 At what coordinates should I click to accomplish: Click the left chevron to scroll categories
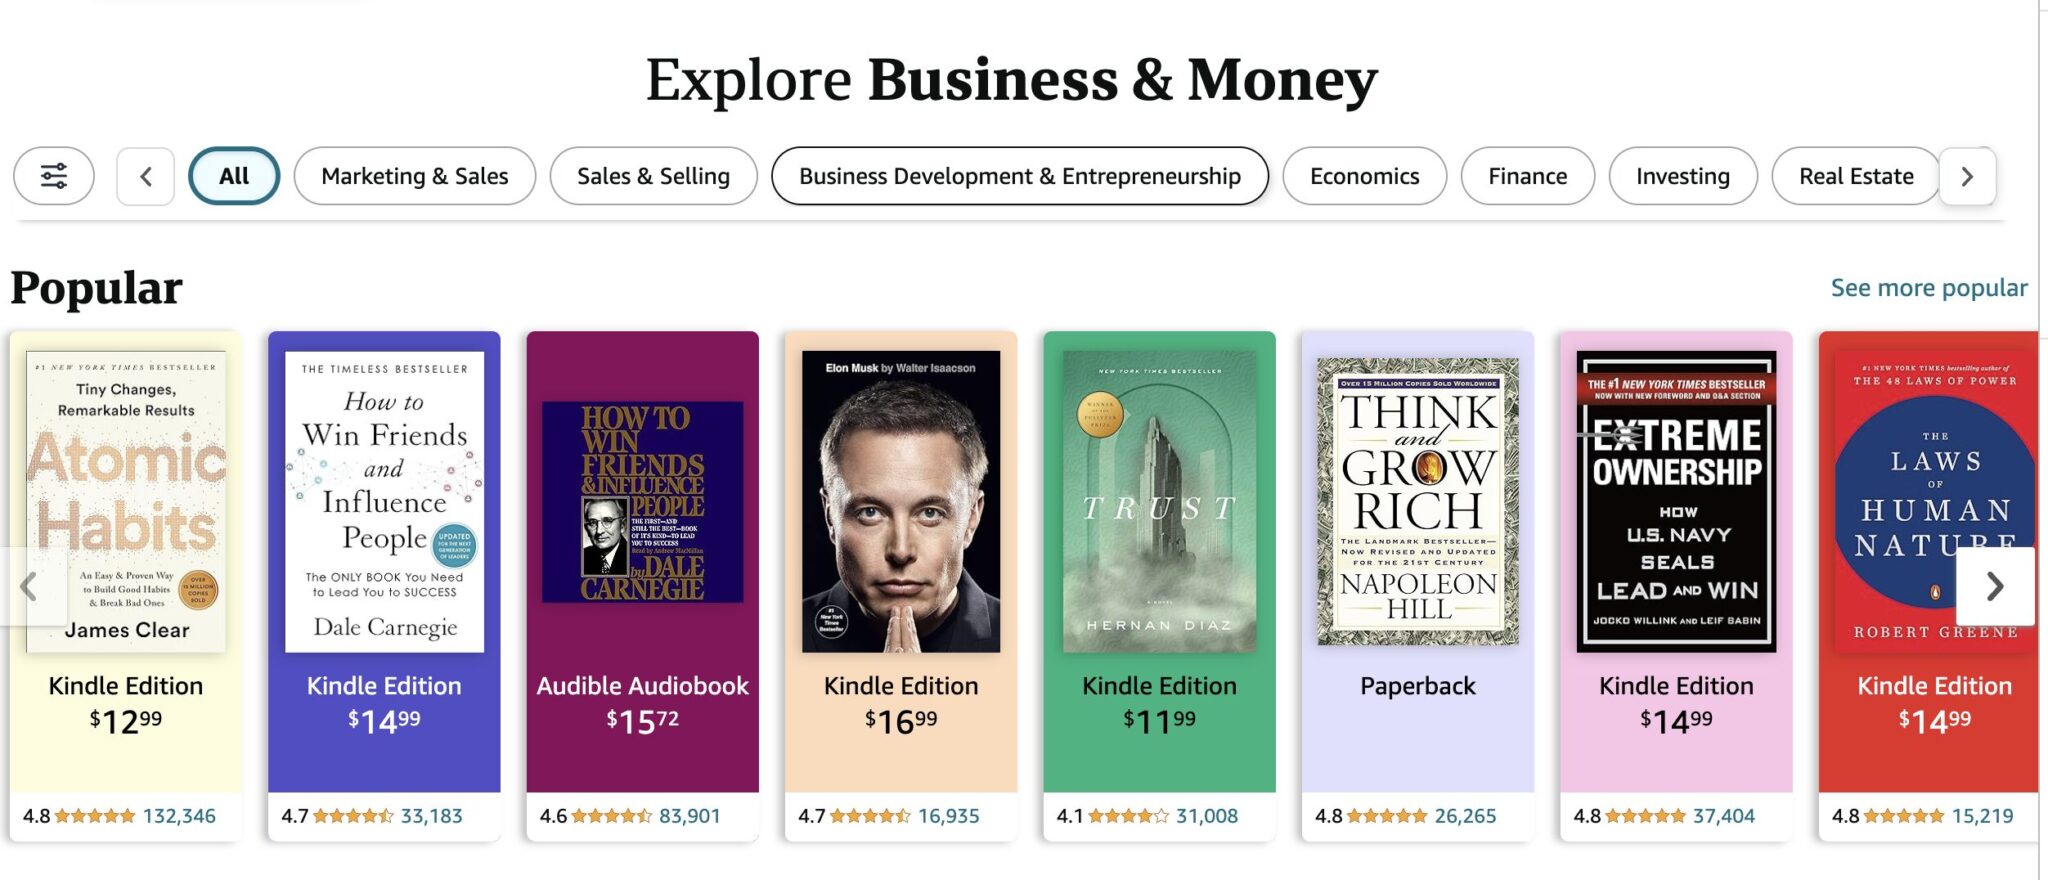pos(144,176)
